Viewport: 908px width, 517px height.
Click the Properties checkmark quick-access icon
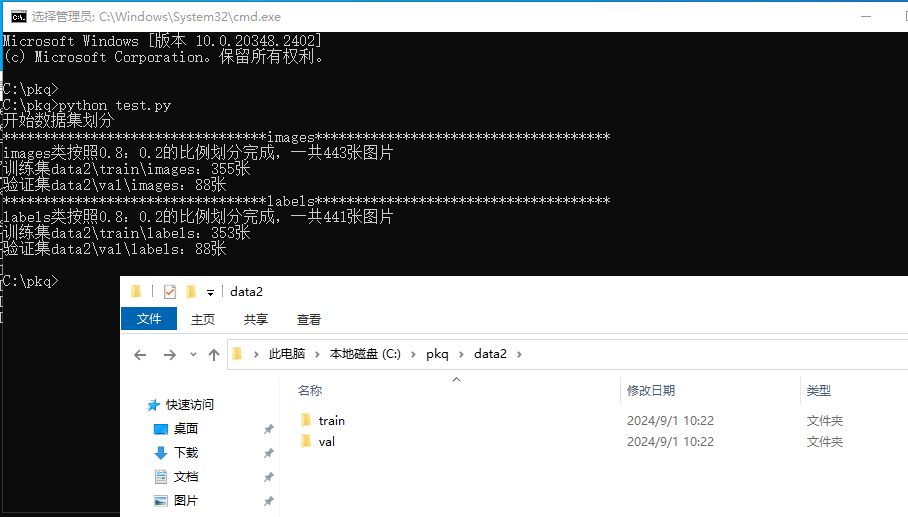(170, 292)
